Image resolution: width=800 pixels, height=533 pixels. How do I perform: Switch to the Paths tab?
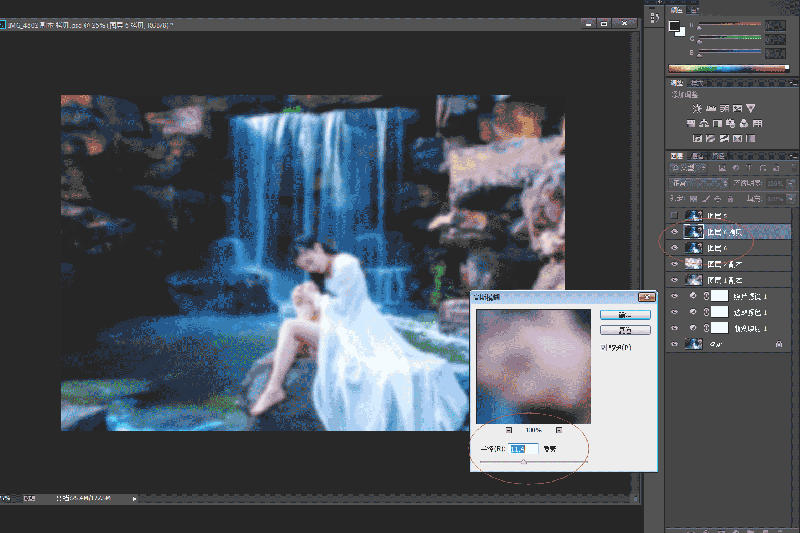tap(718, 156)
